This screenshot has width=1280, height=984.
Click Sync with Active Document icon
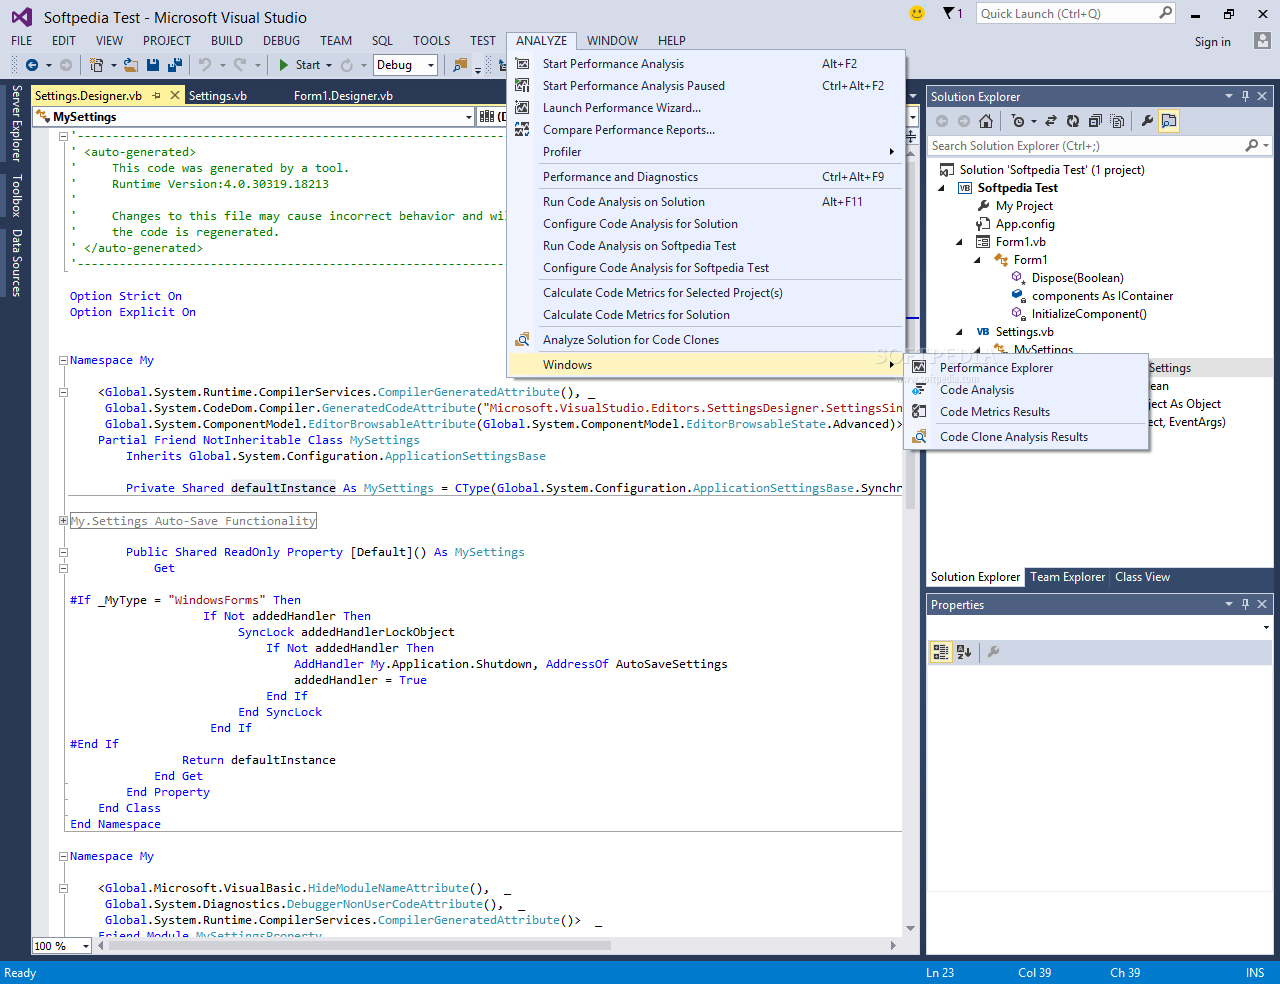(x=1051, y=121)
